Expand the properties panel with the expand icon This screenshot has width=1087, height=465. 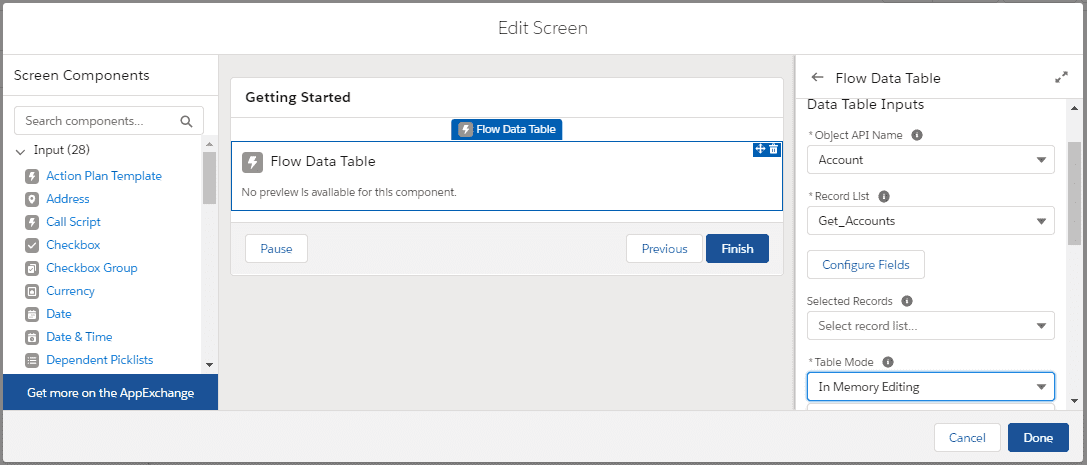click(x=1061, y=78)
